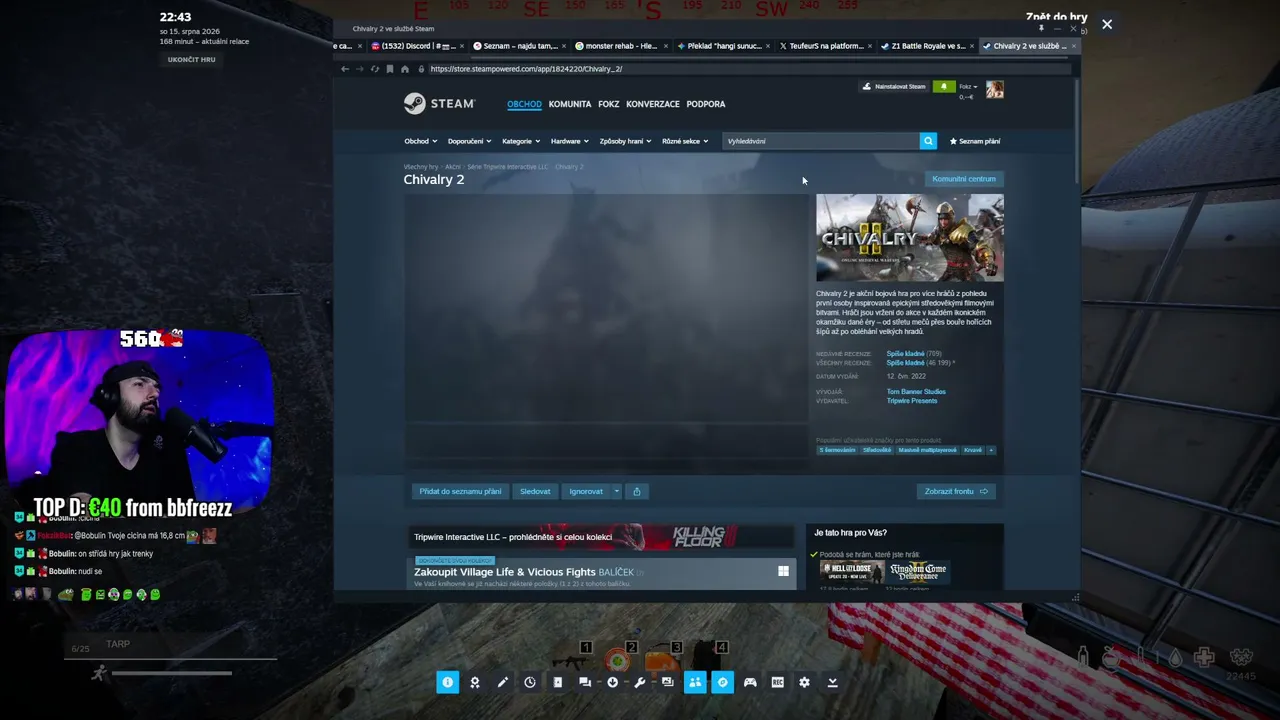The height and width of the screenshot is (720, 1280).
Task: Expand the Kategorie dropdown menu
Action: tap(521, 141)
